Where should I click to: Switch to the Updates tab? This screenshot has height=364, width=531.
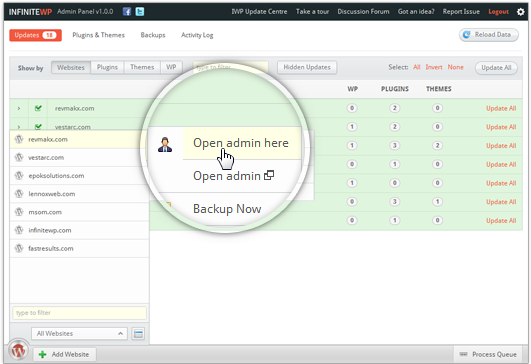(x=35, y=35)
